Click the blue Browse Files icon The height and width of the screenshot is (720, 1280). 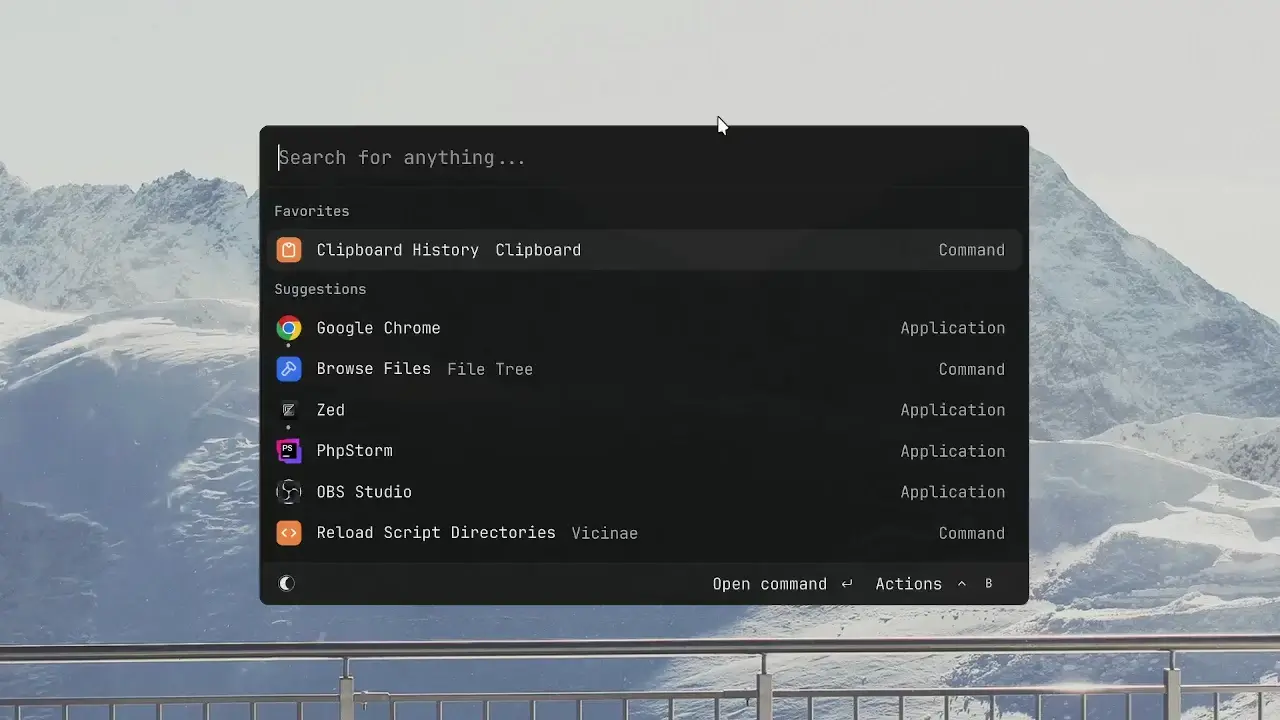pos(288,369)
